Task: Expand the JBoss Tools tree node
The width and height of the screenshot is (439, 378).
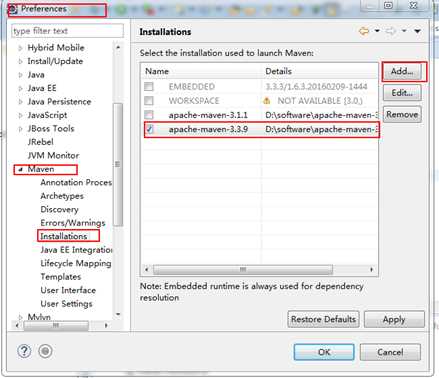Action: coord(20,129)
